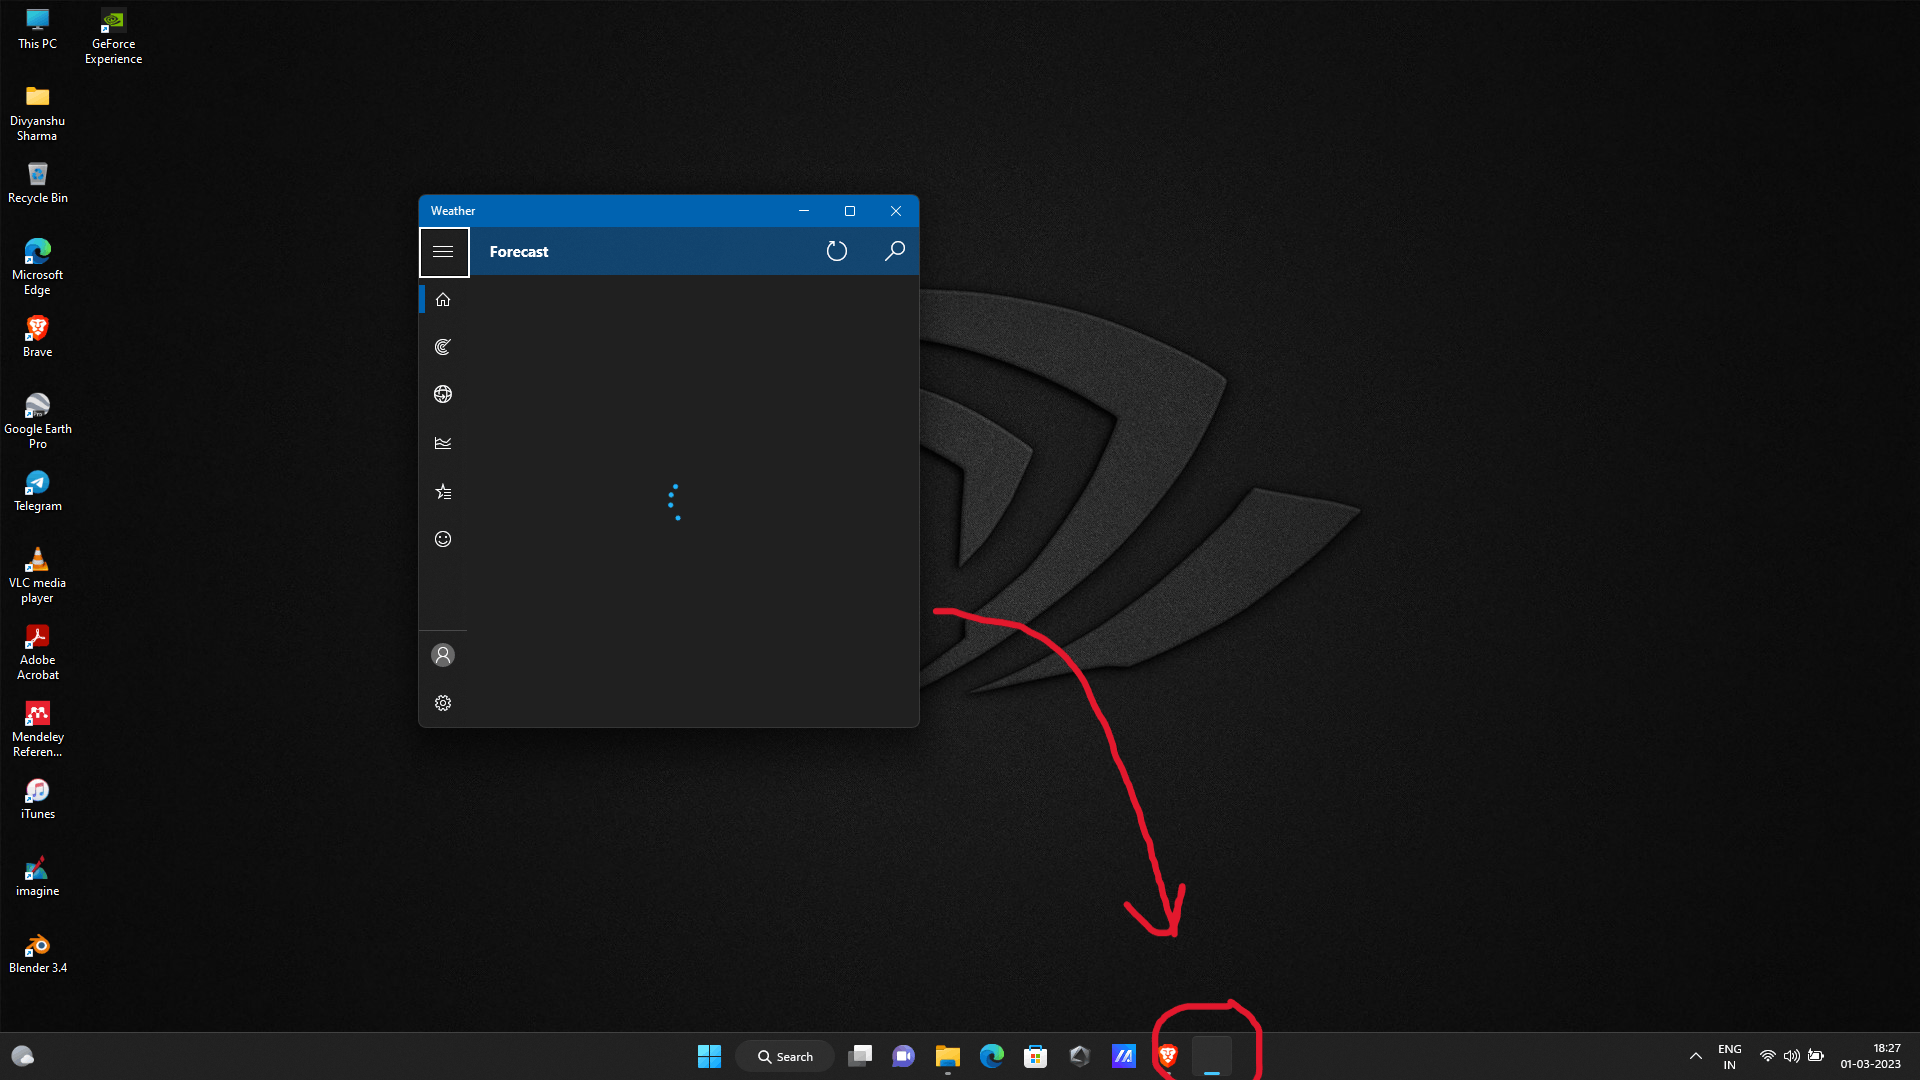
Task: Open Historical Weather chart icon
Action: point(443,443)
